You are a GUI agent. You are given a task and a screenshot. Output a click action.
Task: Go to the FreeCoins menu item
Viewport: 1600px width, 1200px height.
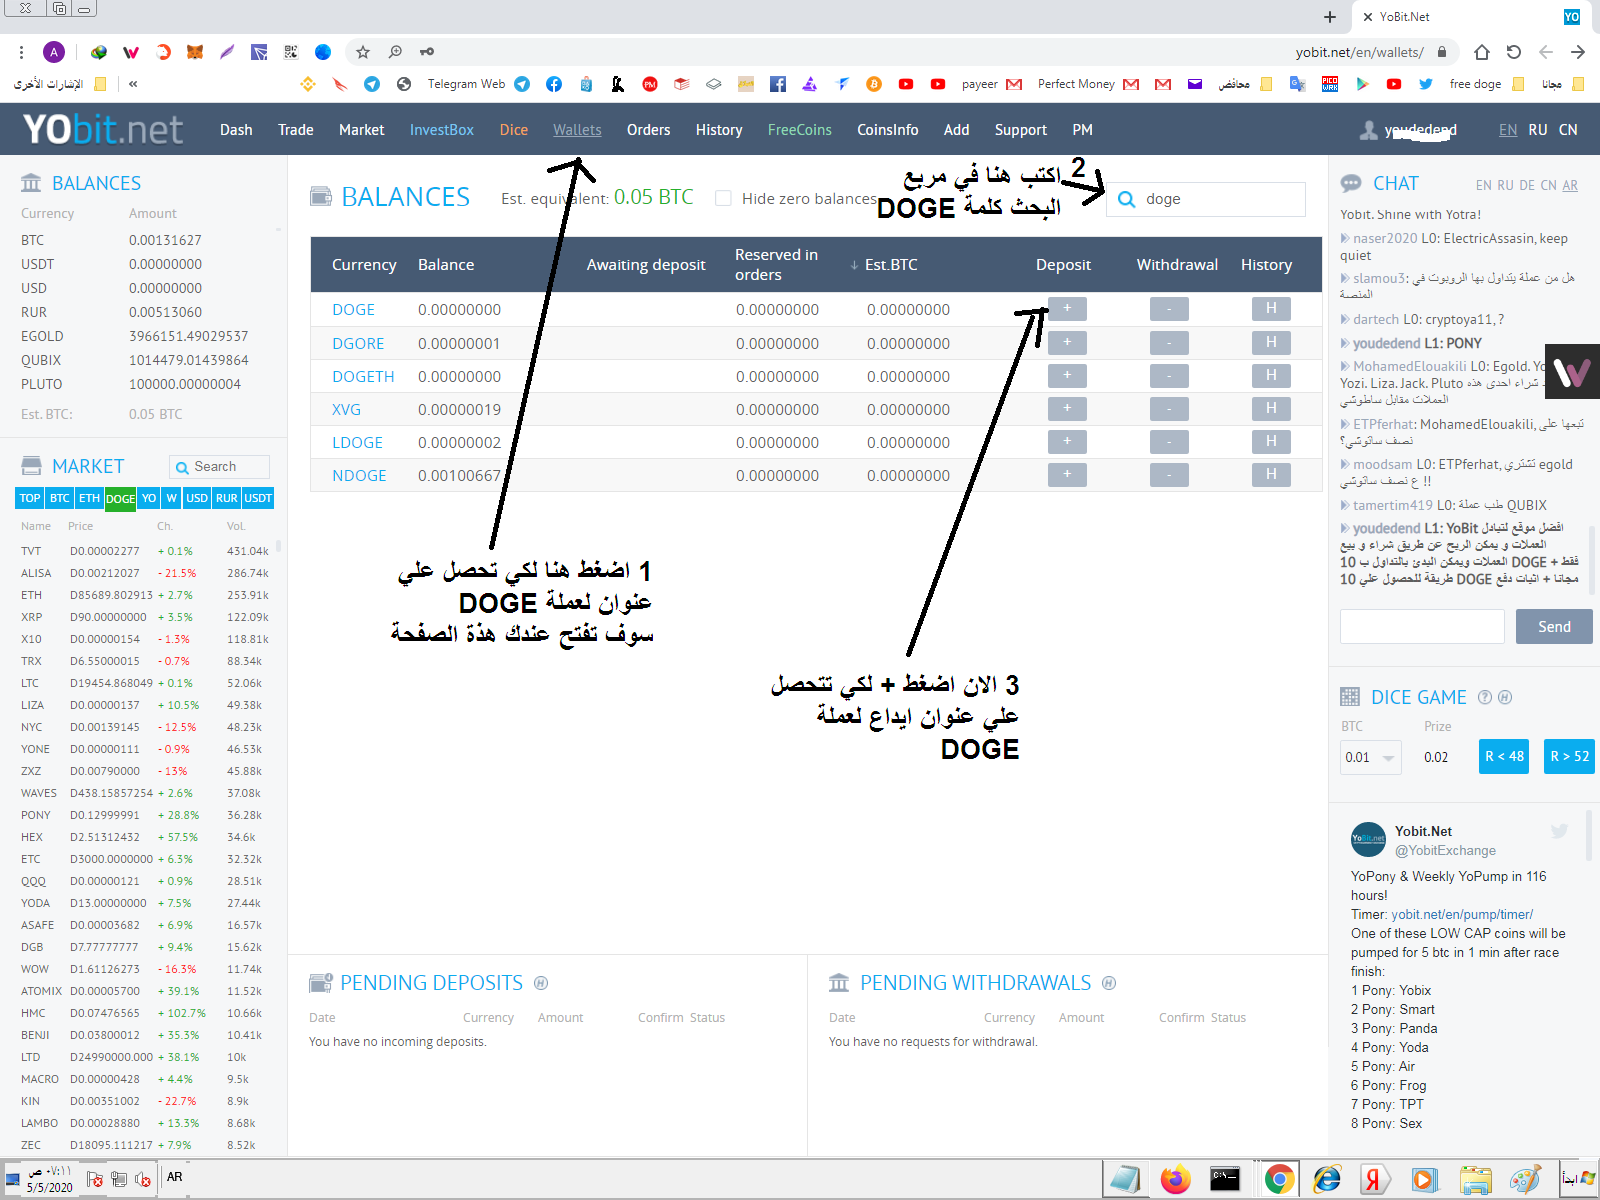point(800,130)
